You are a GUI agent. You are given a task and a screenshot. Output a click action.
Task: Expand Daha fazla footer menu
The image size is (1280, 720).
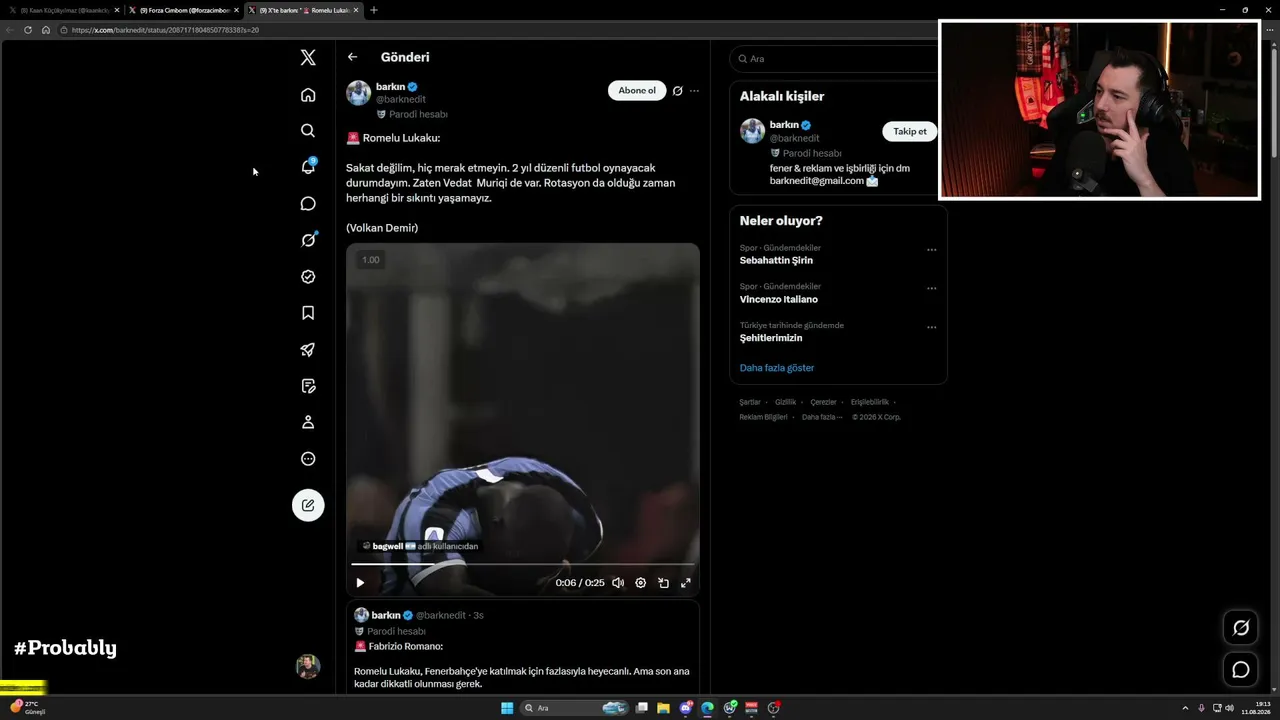(x=820, y=417)
